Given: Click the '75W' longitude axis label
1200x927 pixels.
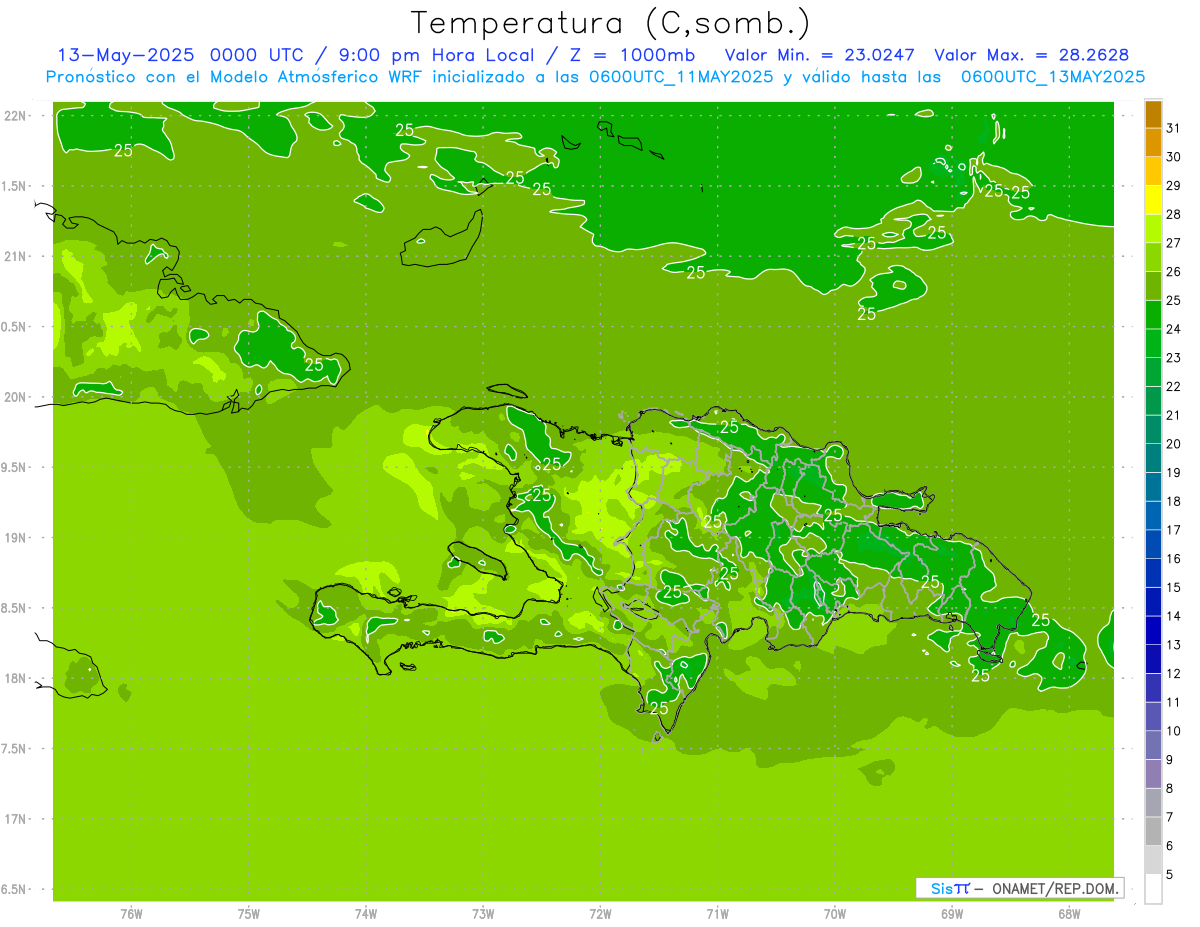Looking at the screenshot, I should tap(249, 914).
